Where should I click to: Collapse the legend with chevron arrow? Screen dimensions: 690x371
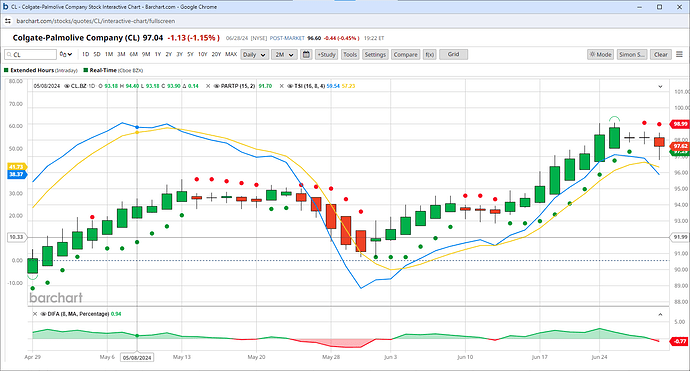(660, 87)
